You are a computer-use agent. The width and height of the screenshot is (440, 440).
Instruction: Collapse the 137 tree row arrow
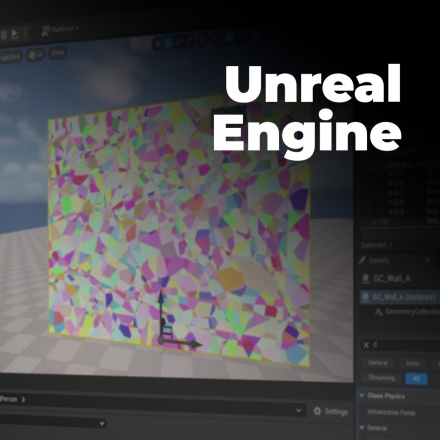(x=375, y=222)
